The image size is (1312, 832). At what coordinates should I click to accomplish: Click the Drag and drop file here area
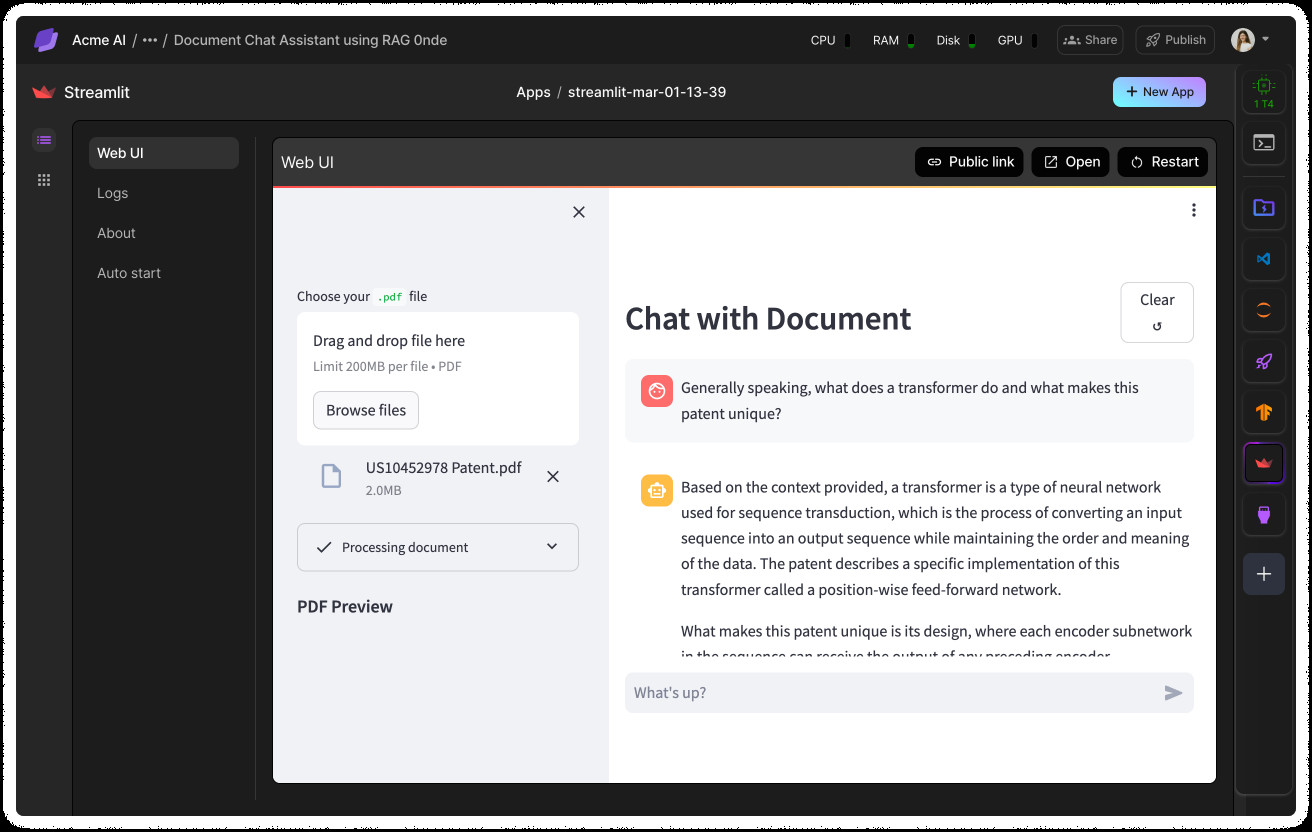438,378
